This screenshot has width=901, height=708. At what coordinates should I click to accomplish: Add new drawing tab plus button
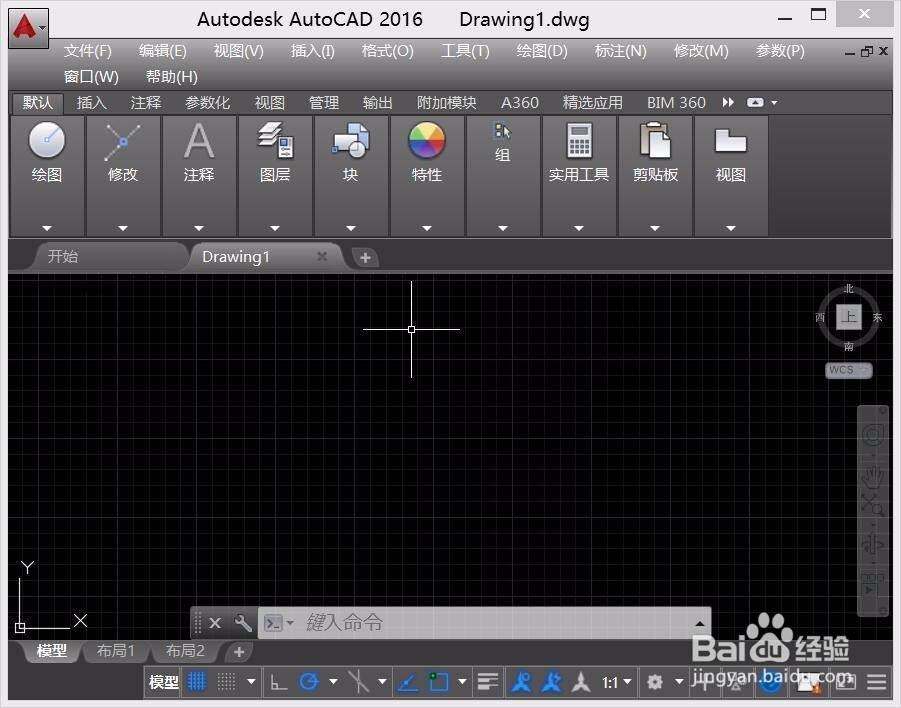pos(365,257)
